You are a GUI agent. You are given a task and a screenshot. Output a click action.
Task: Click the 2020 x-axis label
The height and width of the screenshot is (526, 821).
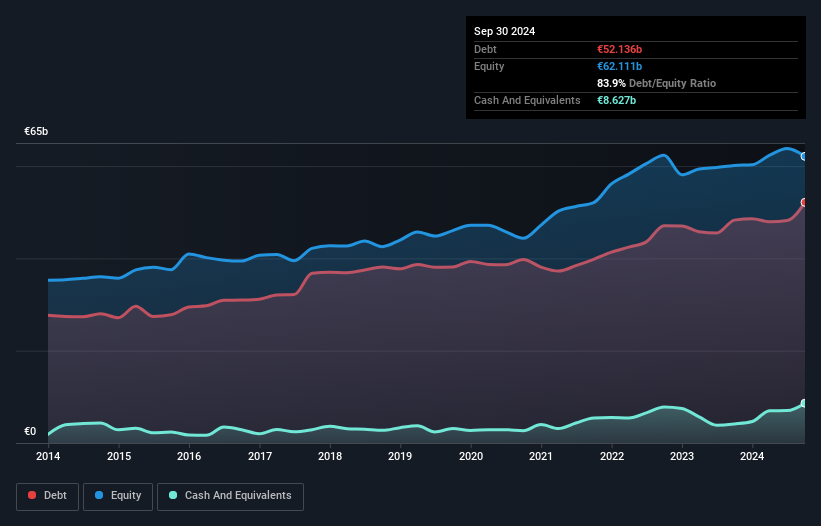471,456
